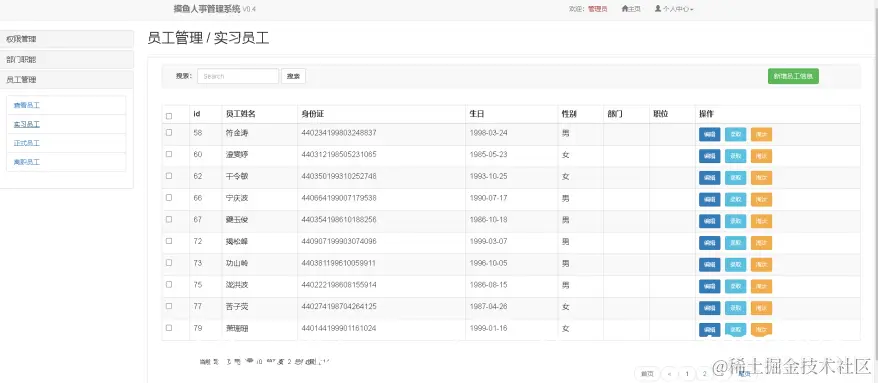Collapse the 员工管理 sidebar section
Screen dimensions: 878x383
click(x=67, y=80)
